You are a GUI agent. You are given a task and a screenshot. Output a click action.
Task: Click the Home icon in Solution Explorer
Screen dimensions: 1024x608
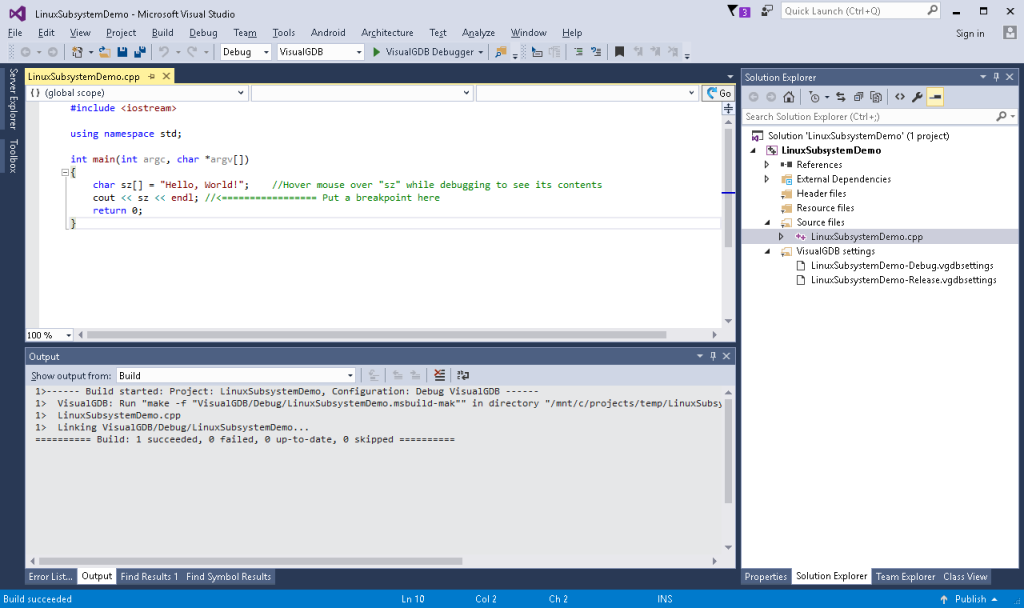(788, 96)
